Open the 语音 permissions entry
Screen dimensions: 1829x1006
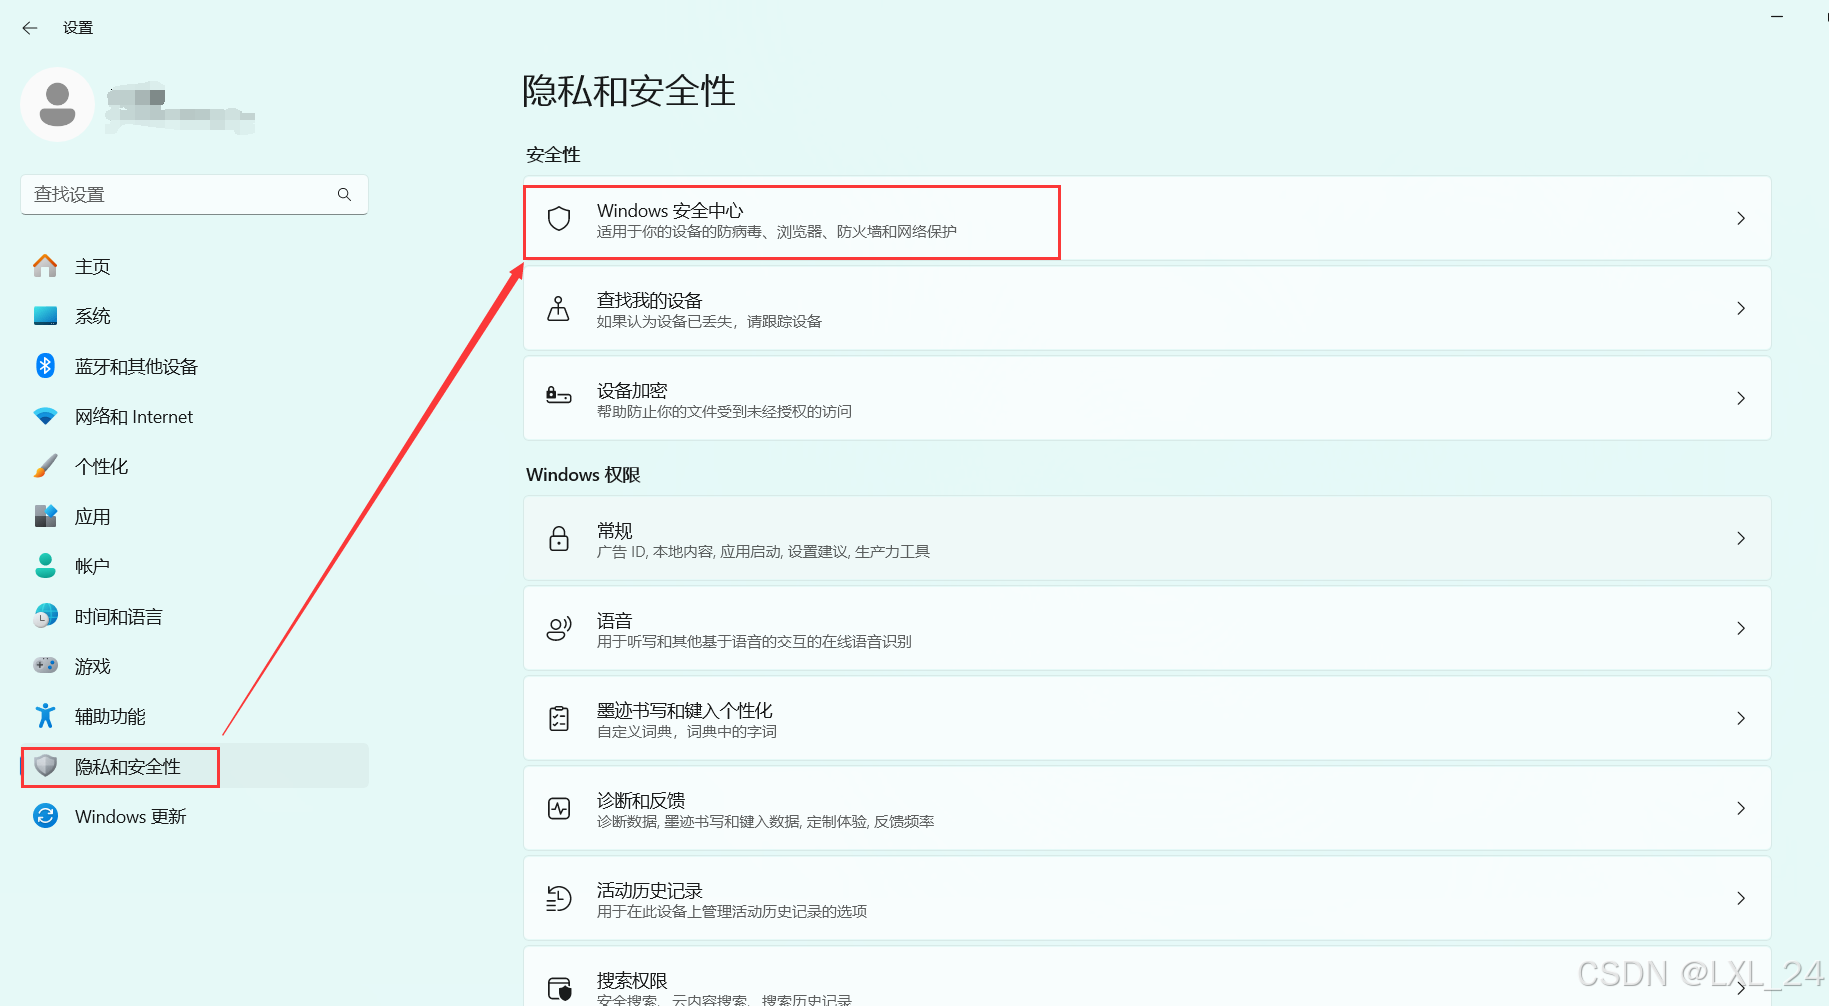pos(1147,628)
